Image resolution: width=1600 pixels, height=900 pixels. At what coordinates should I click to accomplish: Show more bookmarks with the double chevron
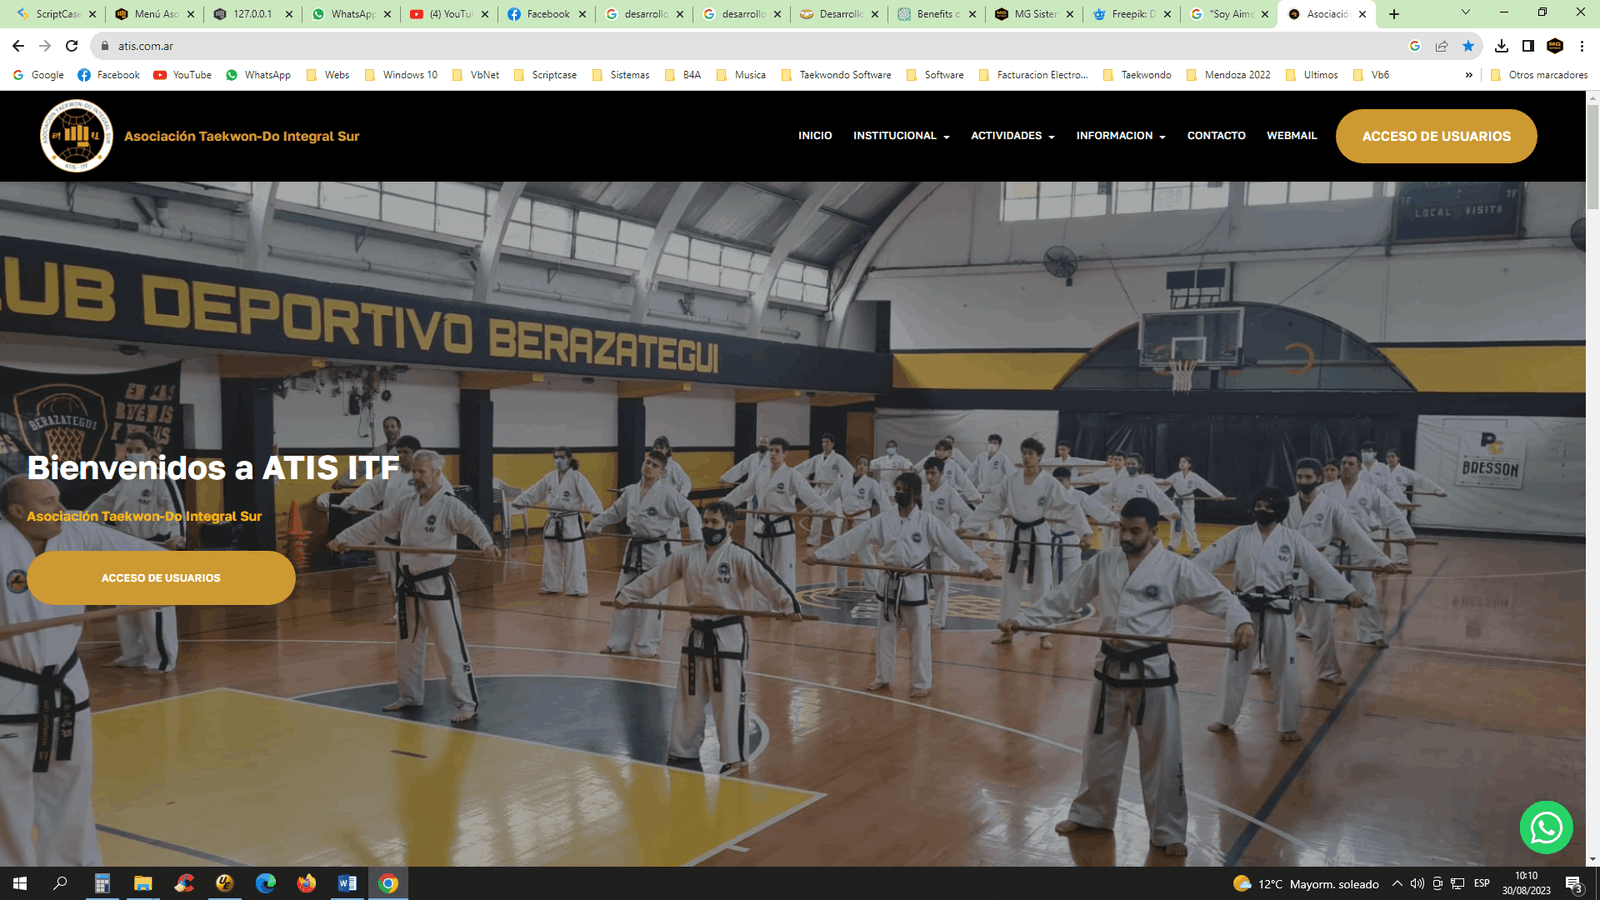click(x=1469, y=75)
